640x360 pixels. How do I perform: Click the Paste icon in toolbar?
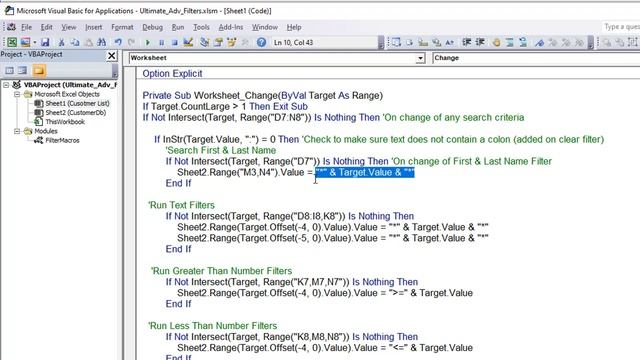pyautogui.click(x=88, y=42)
